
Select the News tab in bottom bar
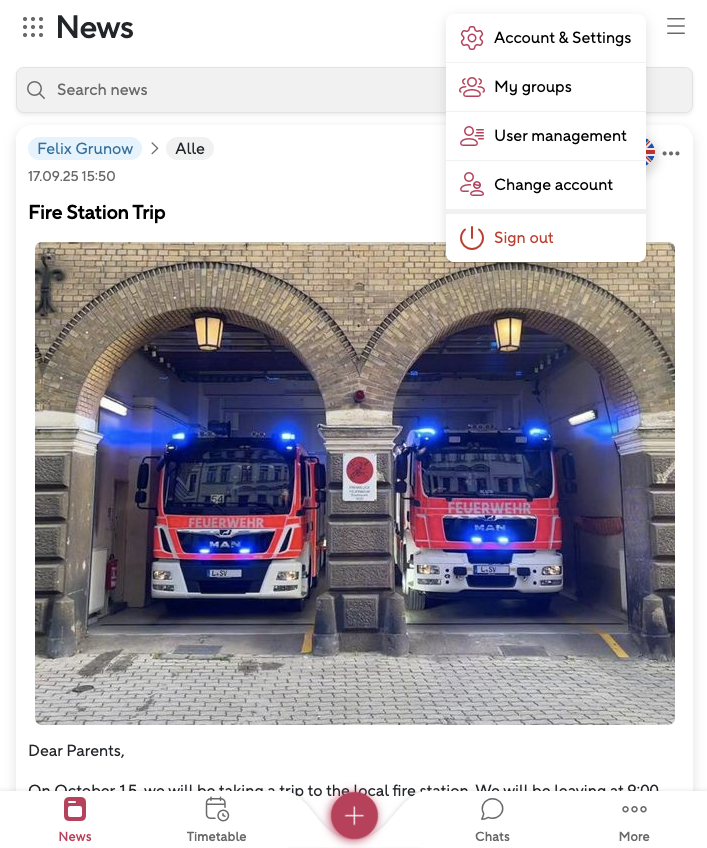pos(75,820)
